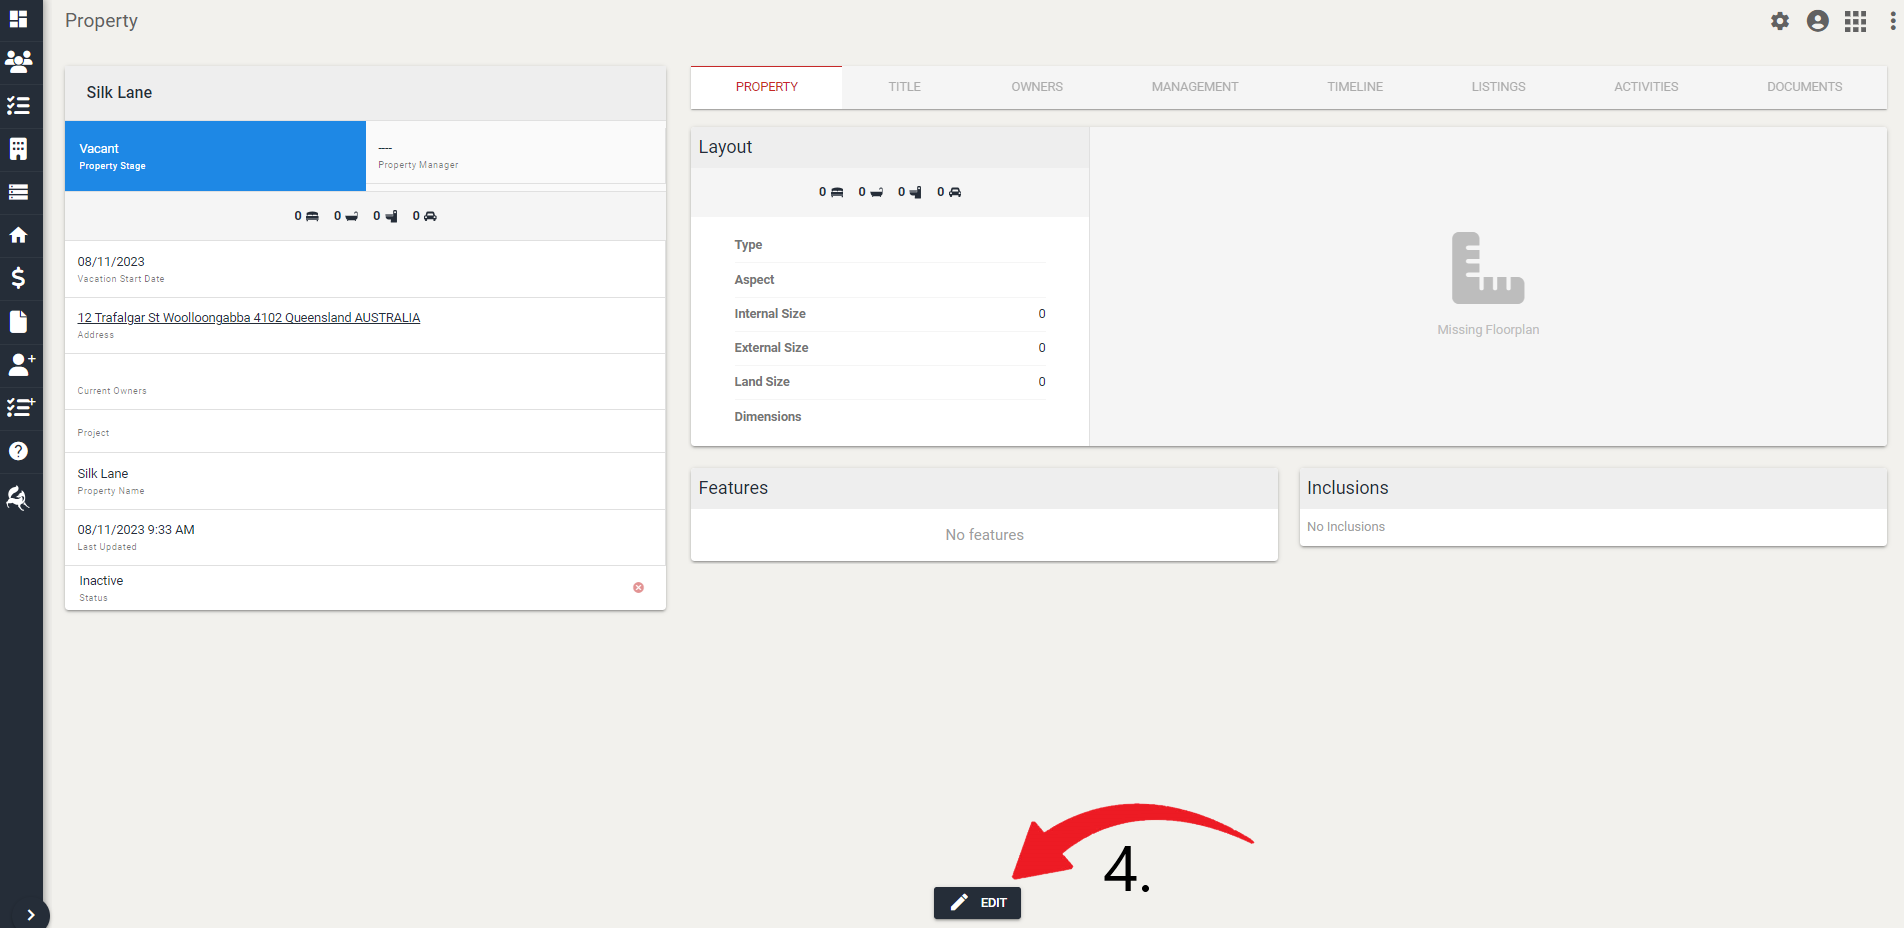
Task: Switch to the OWNERS tab
Action: pyautogui.click(x=1037, y=87)
